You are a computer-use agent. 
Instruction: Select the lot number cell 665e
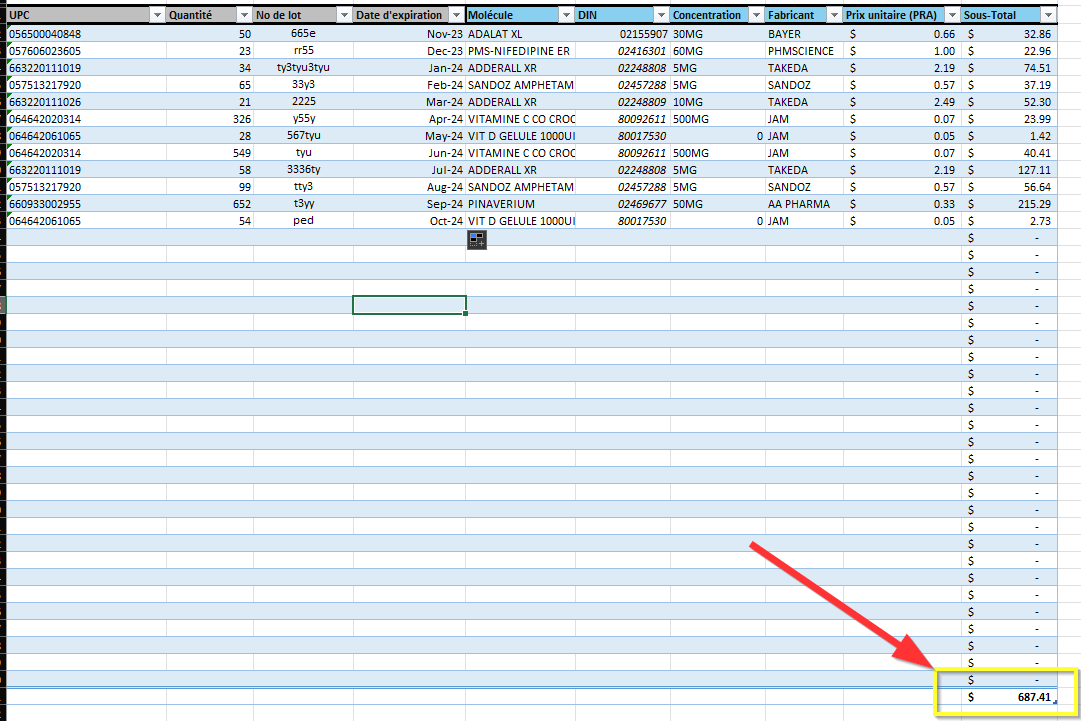pos(303,34)
